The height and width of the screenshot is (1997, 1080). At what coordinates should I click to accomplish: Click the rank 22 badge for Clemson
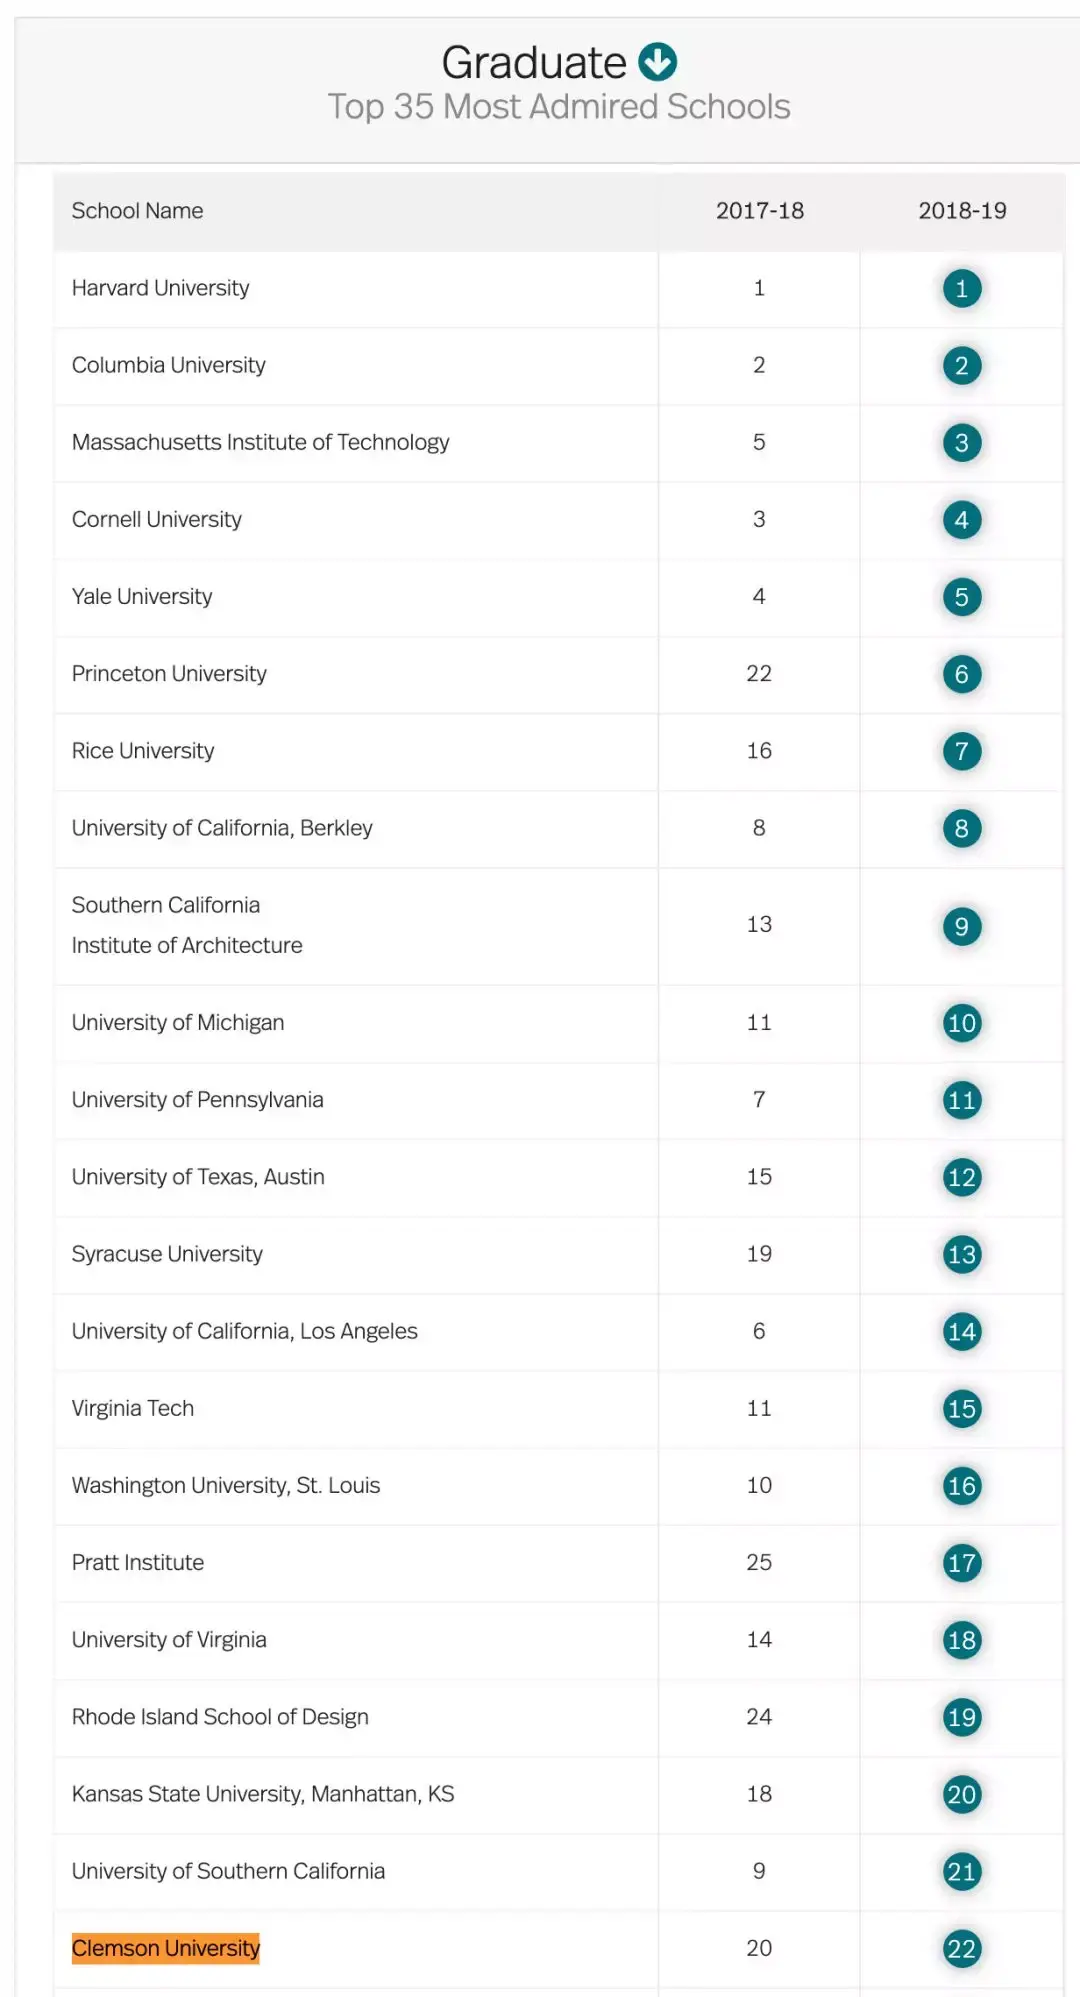click(962, 1948)
